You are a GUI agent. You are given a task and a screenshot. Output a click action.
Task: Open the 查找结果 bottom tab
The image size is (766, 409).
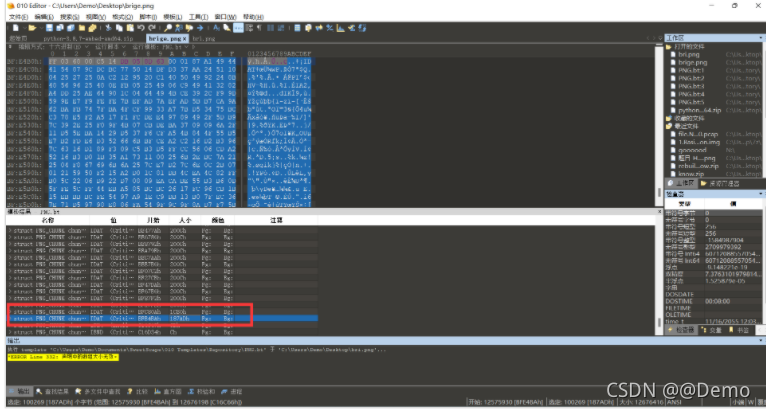52,391
